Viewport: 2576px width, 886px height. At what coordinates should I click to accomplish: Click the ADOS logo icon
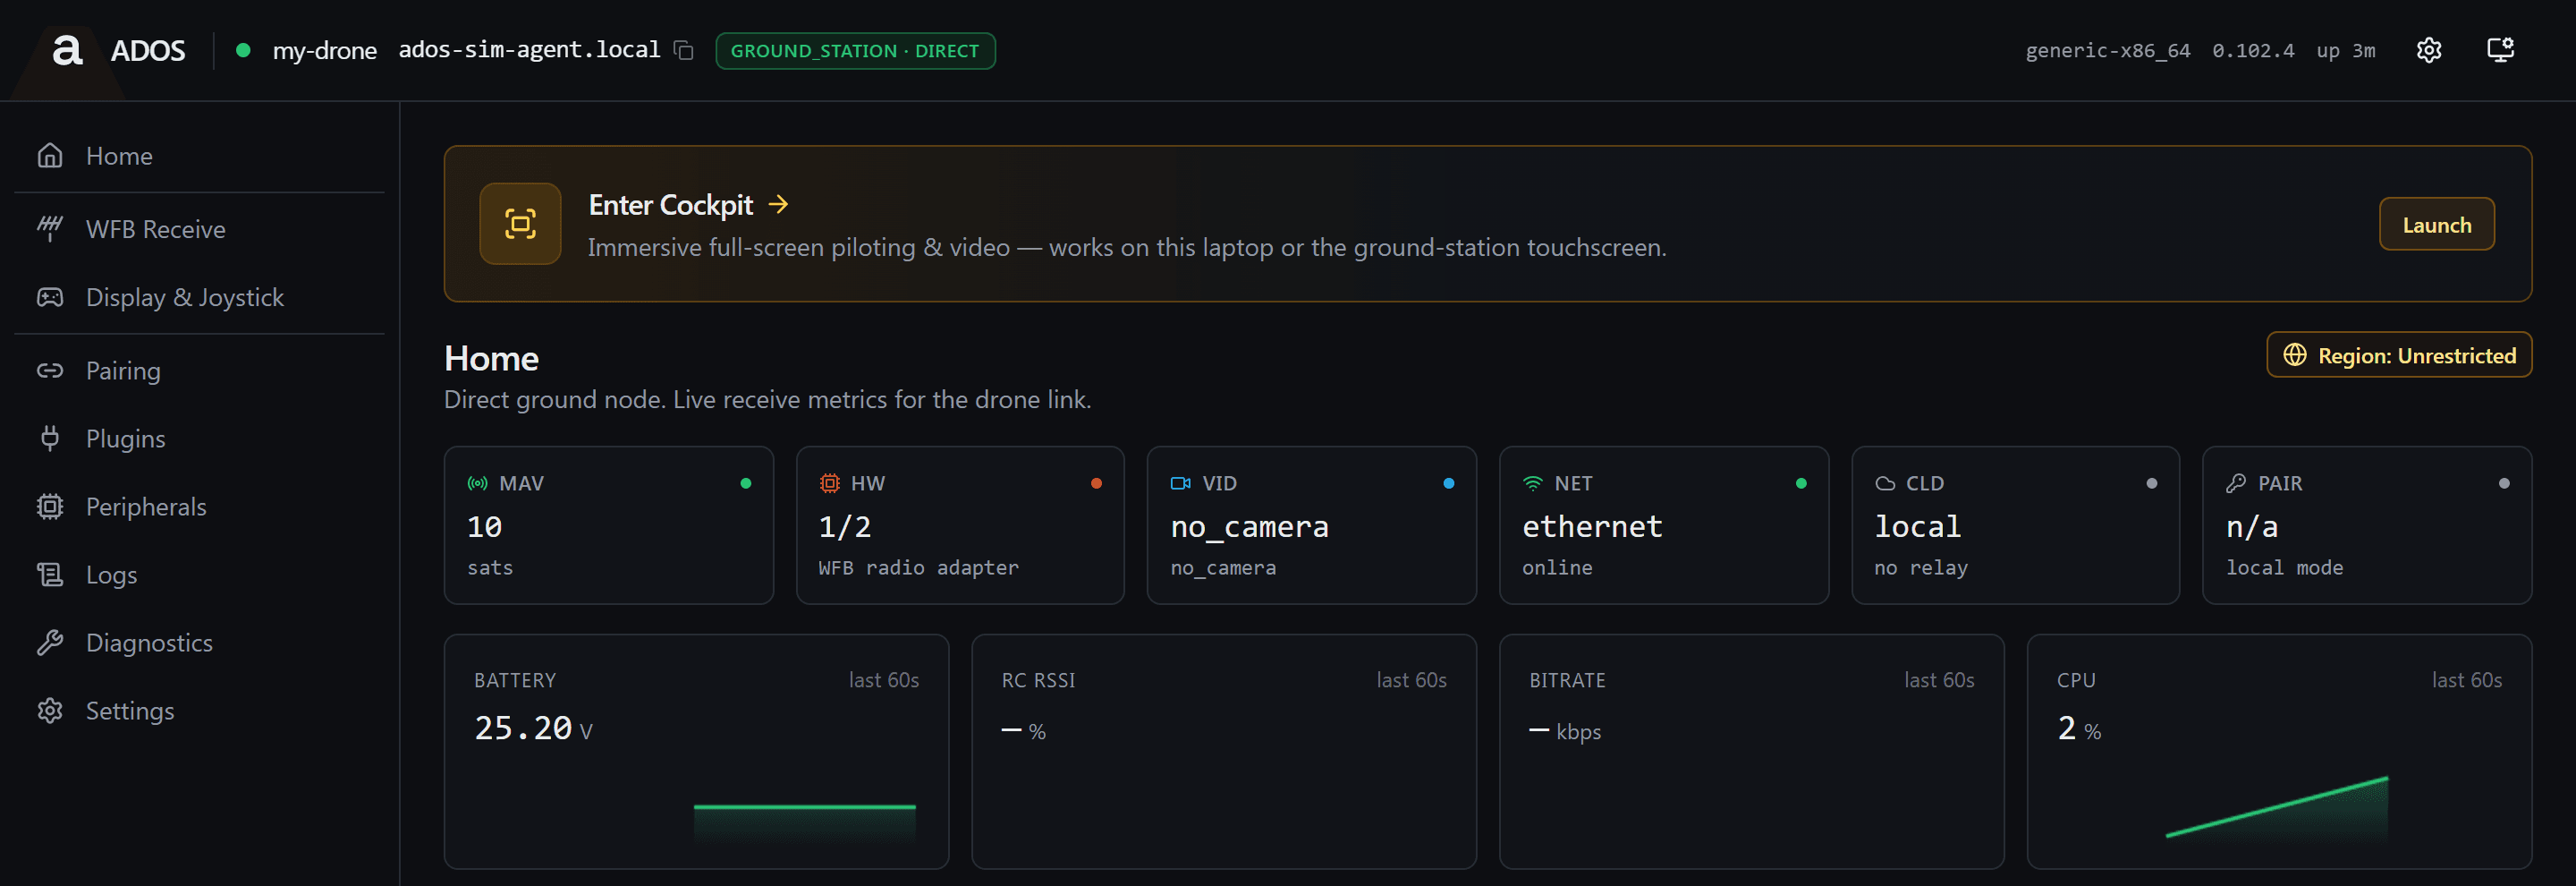point(67,50)
